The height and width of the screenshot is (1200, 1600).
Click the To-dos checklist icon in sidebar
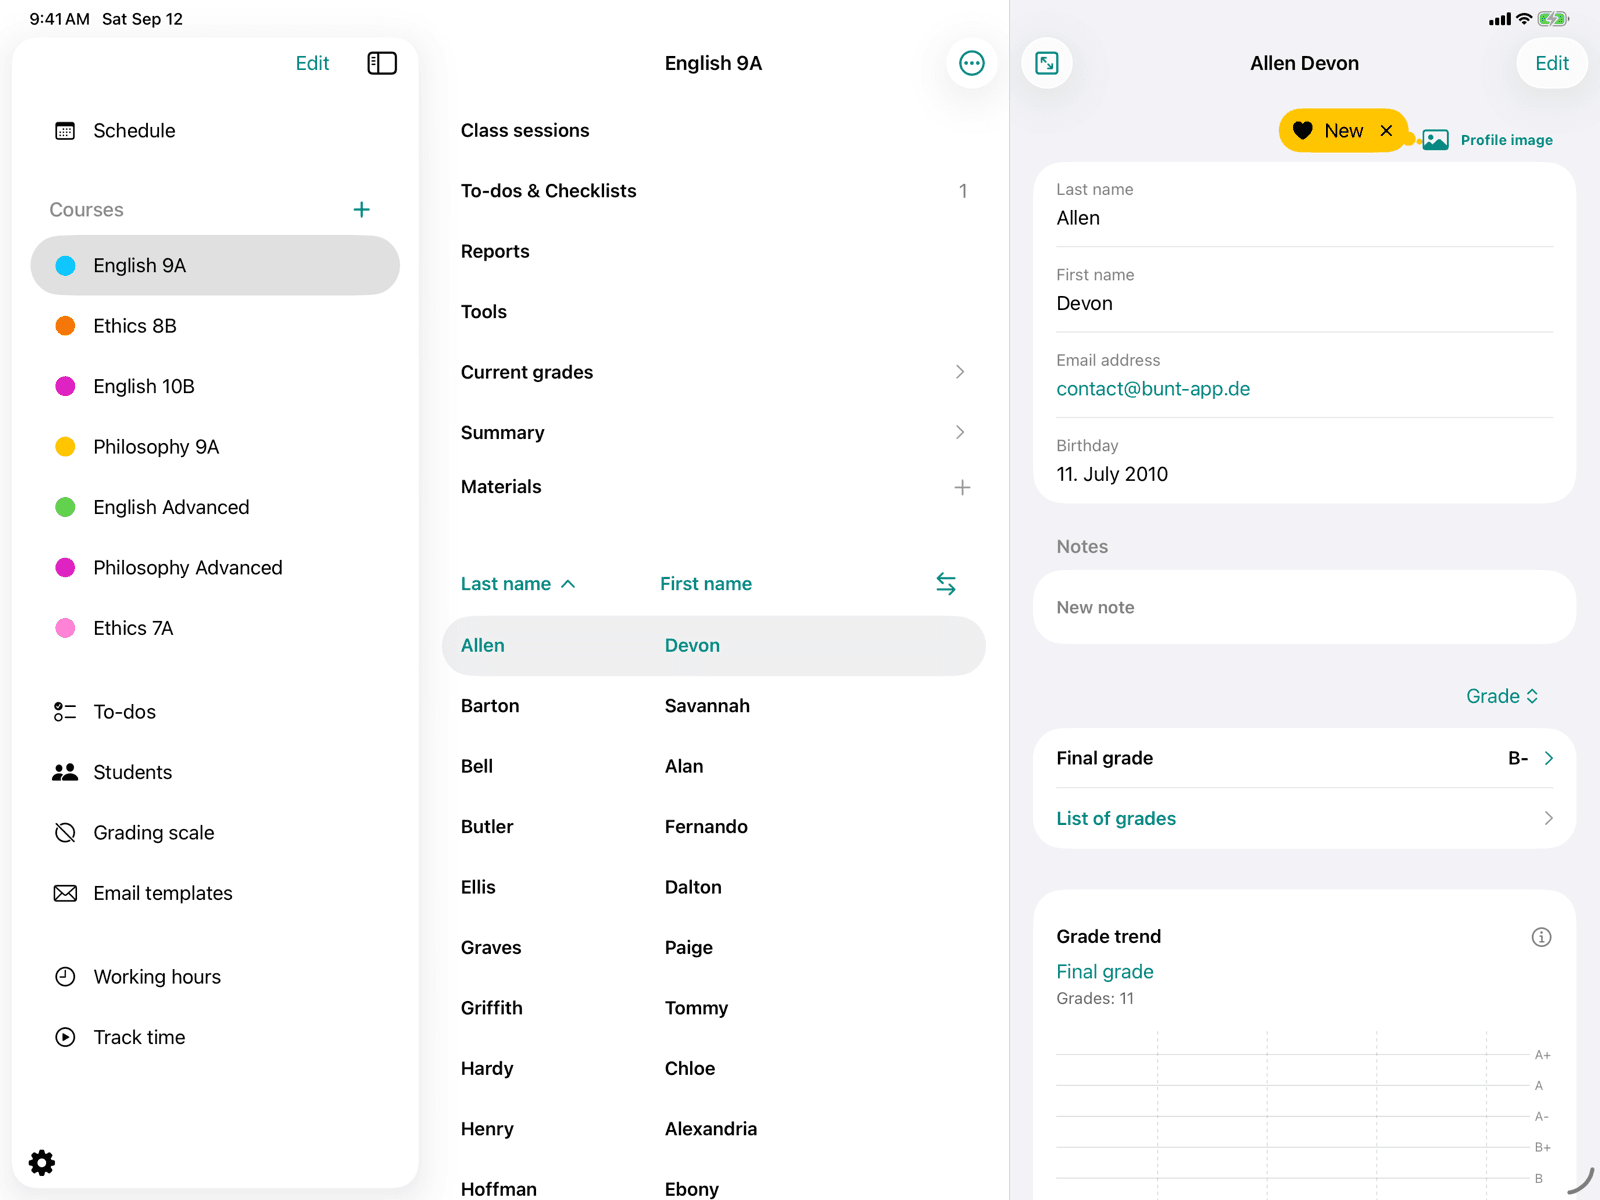tap(65, 712)
